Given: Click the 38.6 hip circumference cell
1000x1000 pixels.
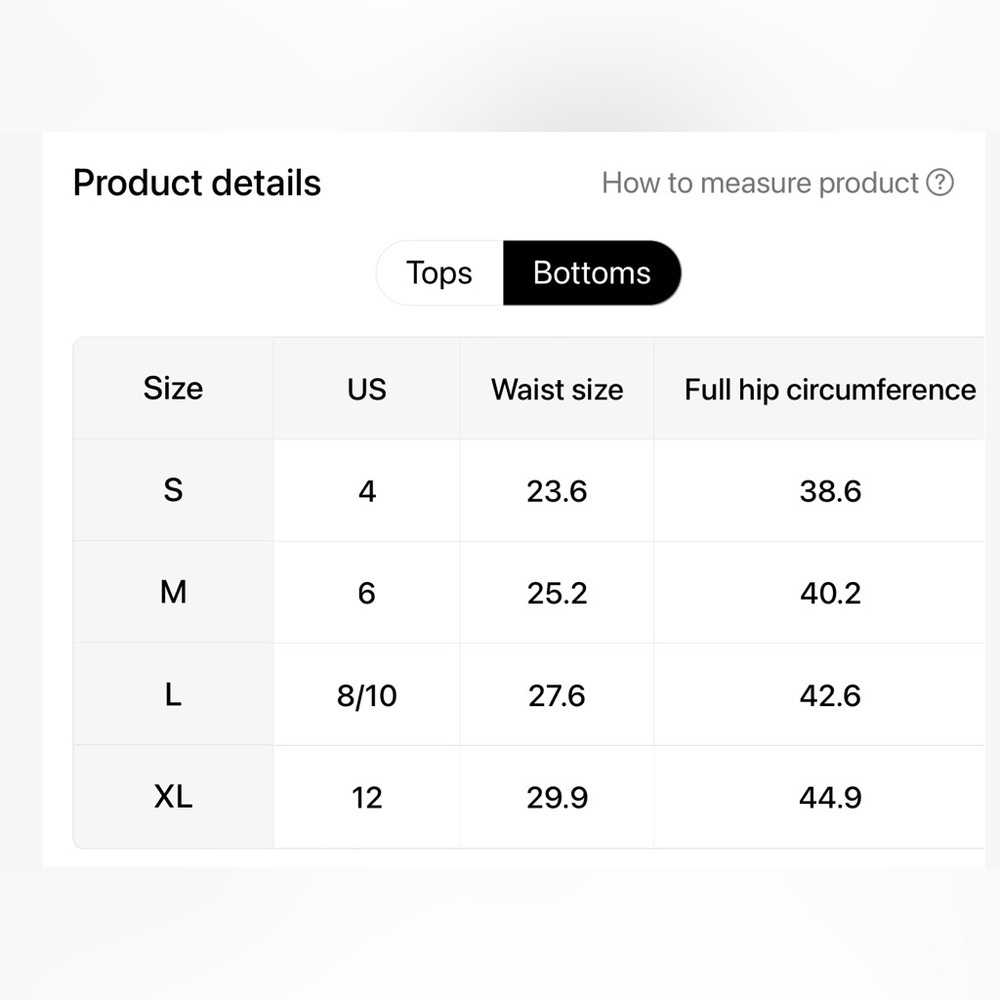Looking at the screenshot, I should tap(830, 490).
